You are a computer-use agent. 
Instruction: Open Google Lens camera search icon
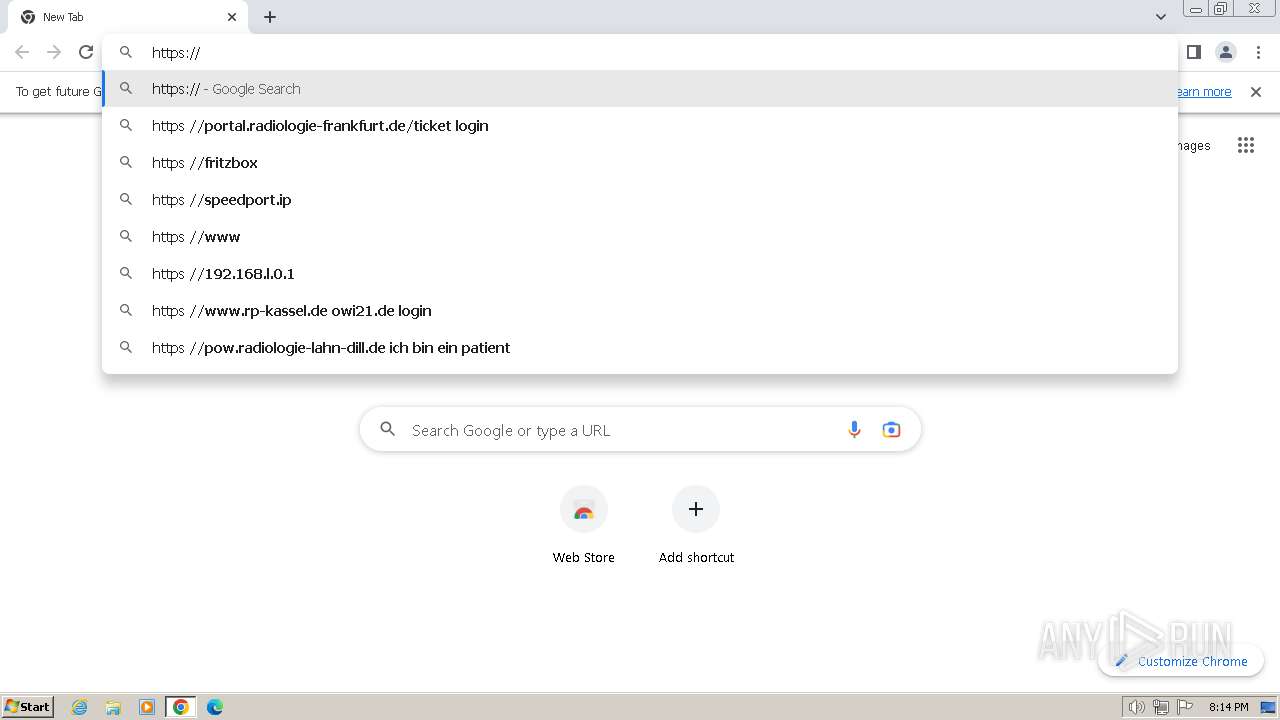(891, 430)
